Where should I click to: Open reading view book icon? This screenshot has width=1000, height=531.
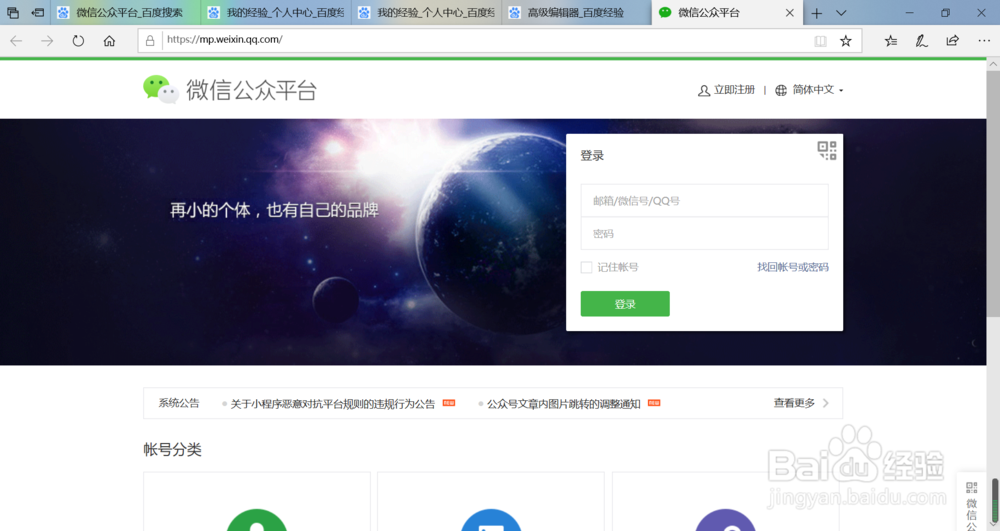(x=820, y=41)
